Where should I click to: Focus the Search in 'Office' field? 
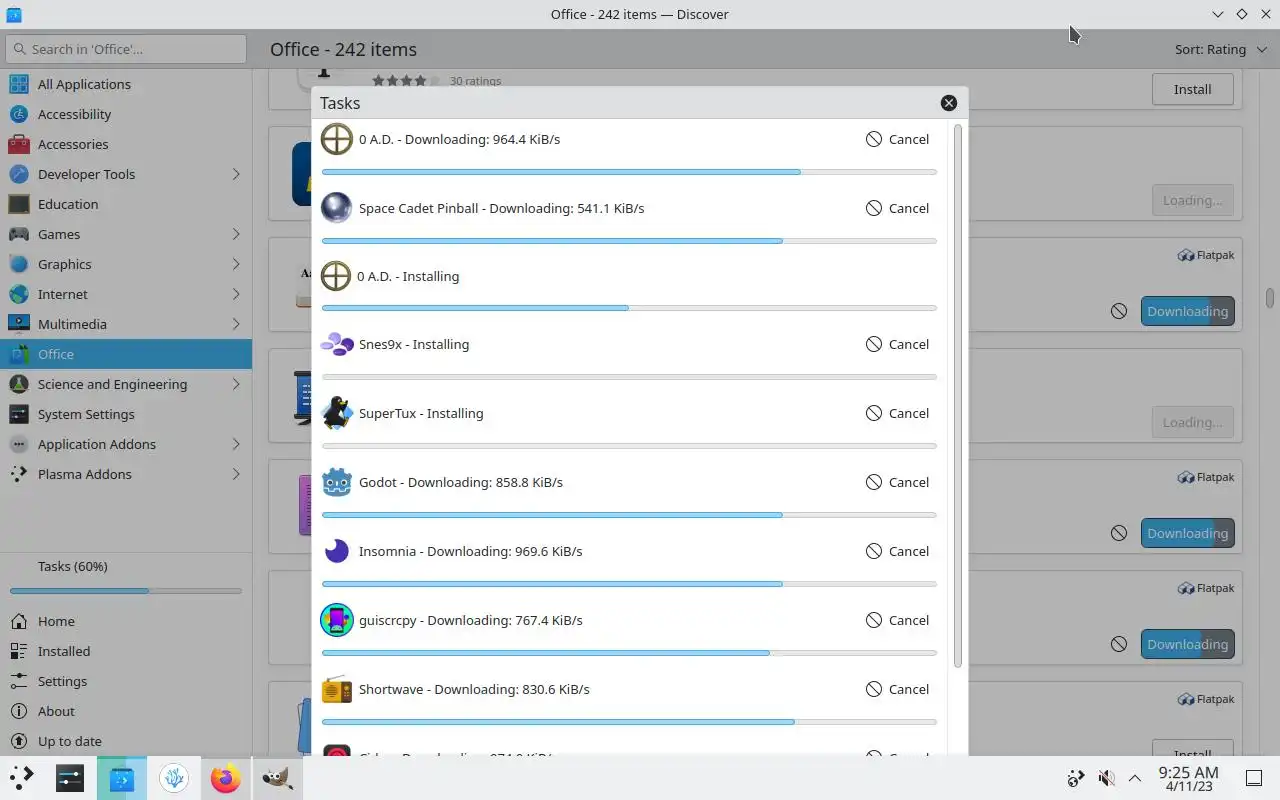[126, 49]
